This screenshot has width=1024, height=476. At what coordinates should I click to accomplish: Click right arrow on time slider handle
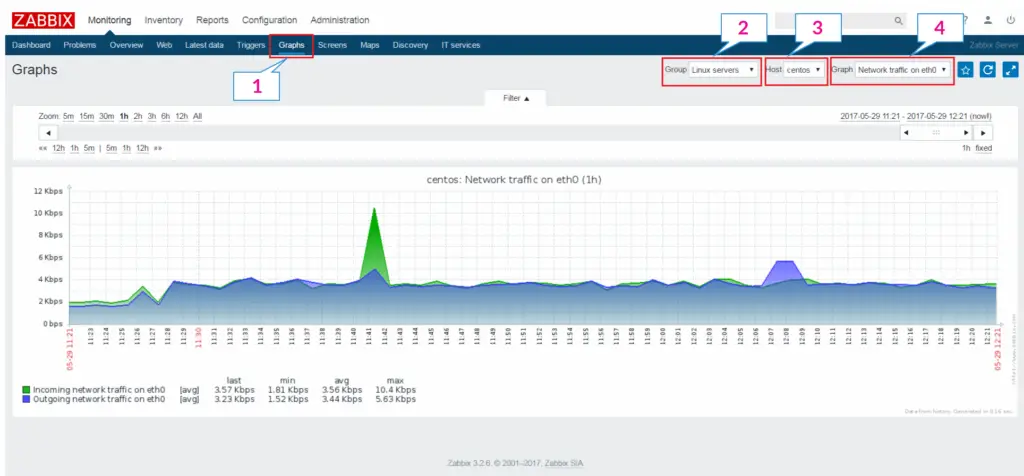tap(966, 133)
